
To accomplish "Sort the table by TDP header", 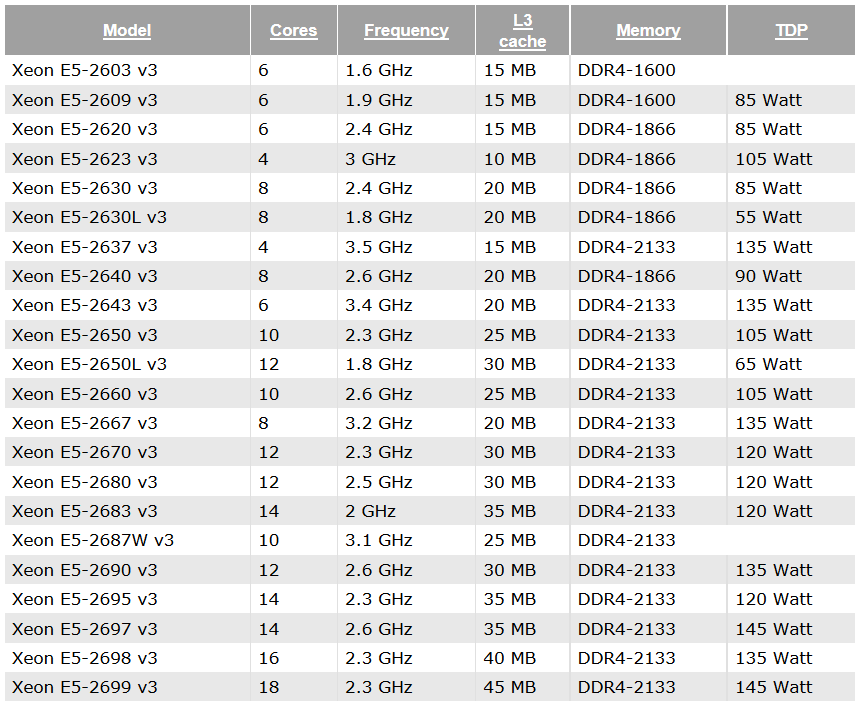I will click(x=792, y=30).
